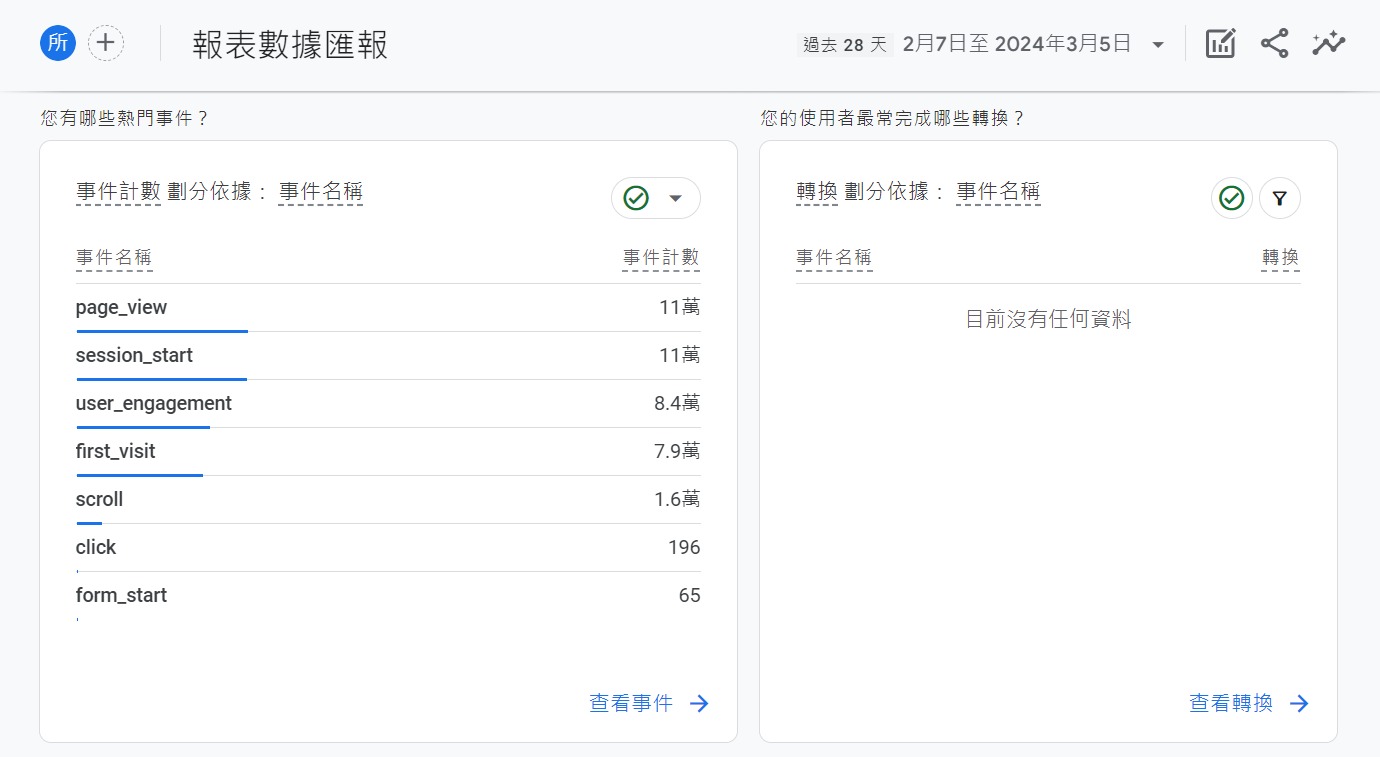Click the checkmark icon on conversions card

[x=1231, y=198]
